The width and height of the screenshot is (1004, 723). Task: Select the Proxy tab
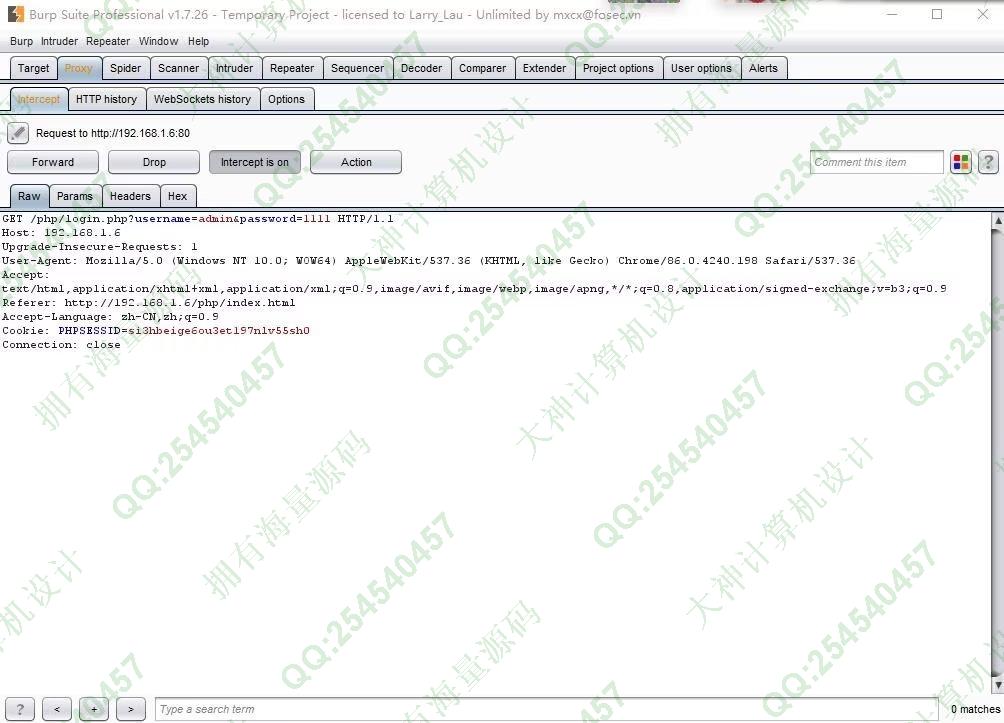[x=79, y=68]
